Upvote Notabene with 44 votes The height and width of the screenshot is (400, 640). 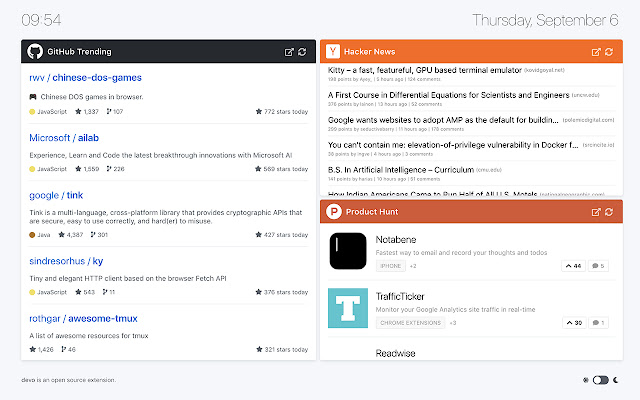pyautogui.click(x=573, y=266)
